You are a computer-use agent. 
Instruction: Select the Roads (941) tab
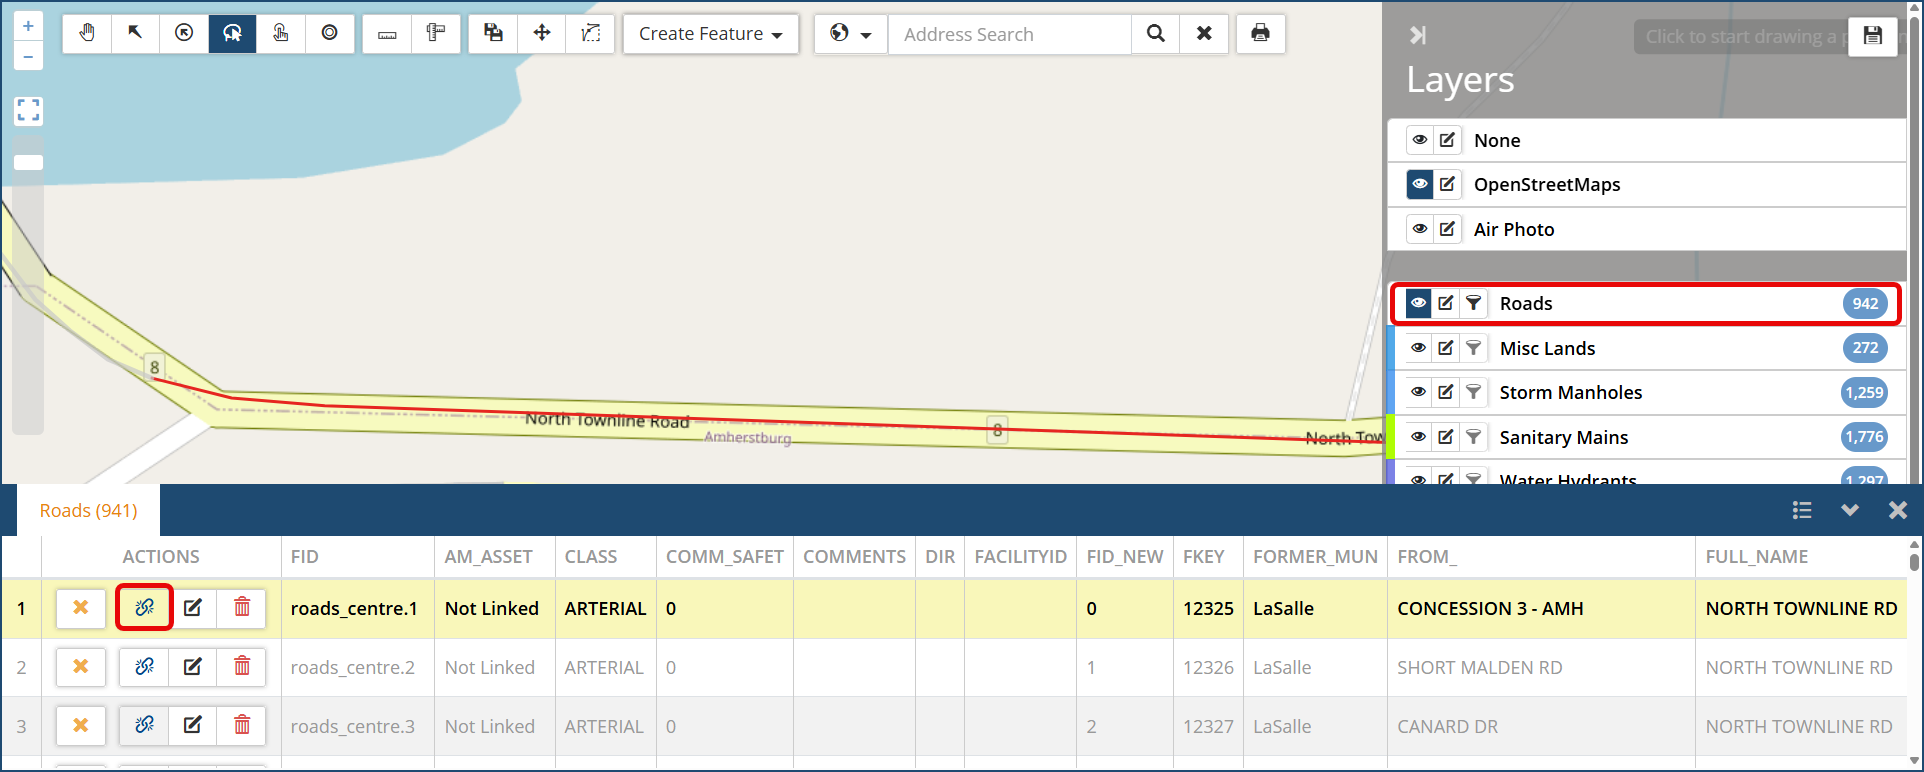(x=89, y=510)
